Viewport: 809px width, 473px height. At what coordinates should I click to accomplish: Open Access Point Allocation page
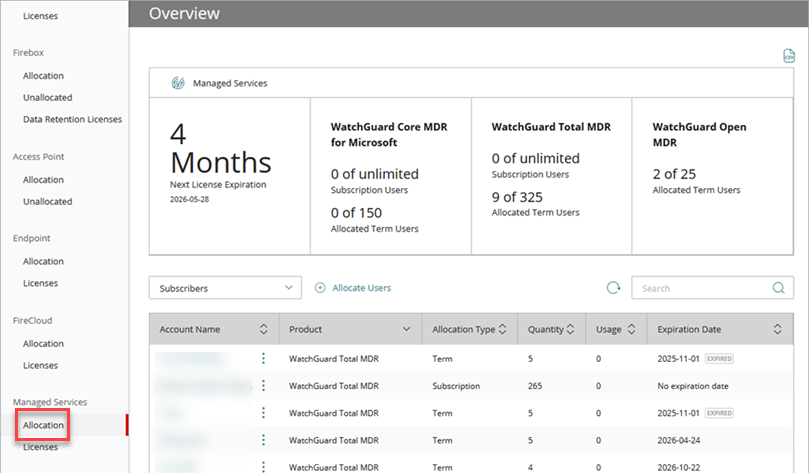coord(43,180)
